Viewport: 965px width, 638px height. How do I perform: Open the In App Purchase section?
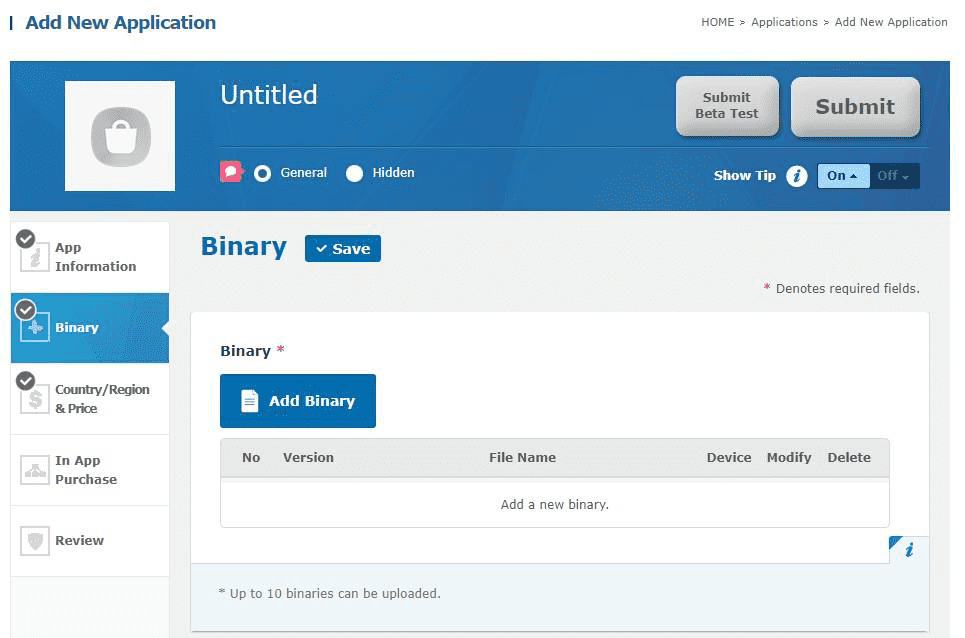point(86,470)
